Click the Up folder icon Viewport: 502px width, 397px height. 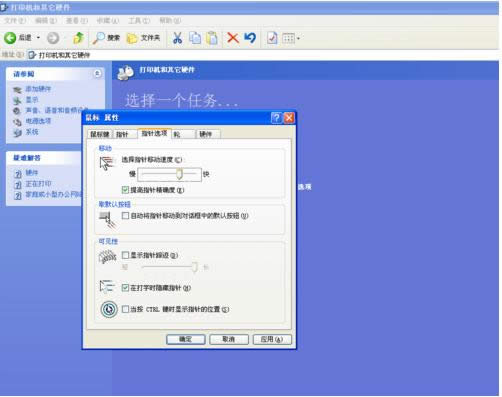click(x=79, y=38)
